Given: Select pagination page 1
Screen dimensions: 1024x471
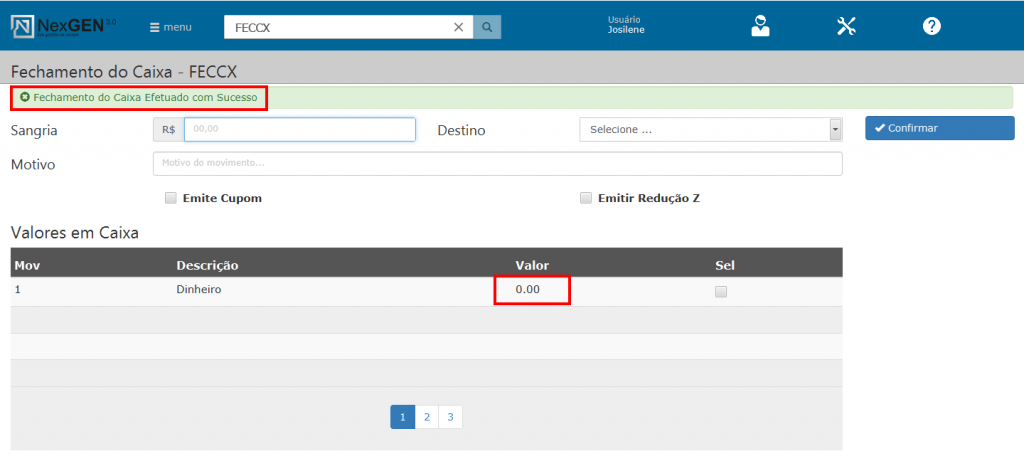Looking at the screenshot, I should coord(402,417).
